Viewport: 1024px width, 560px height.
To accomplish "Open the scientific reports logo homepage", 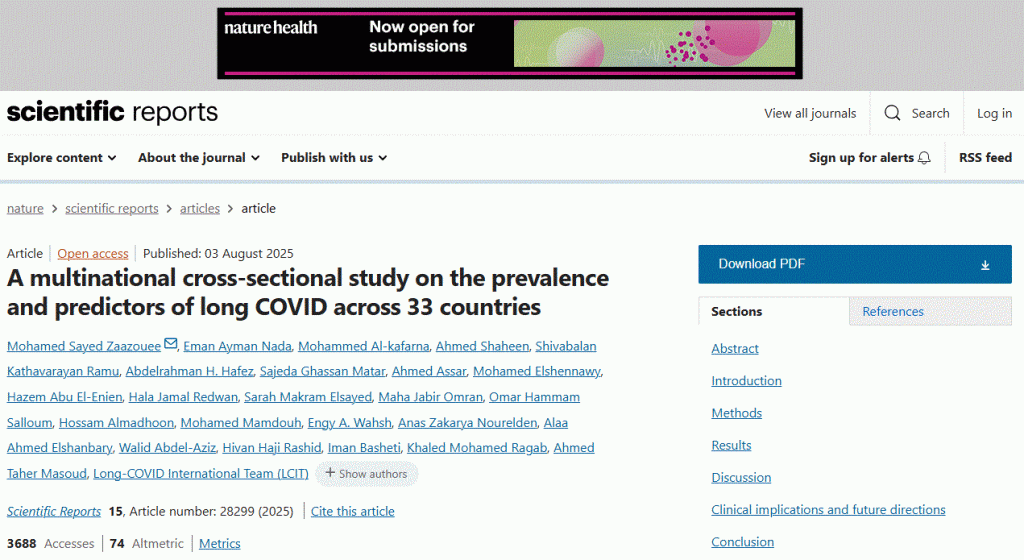I will point(112,112).
